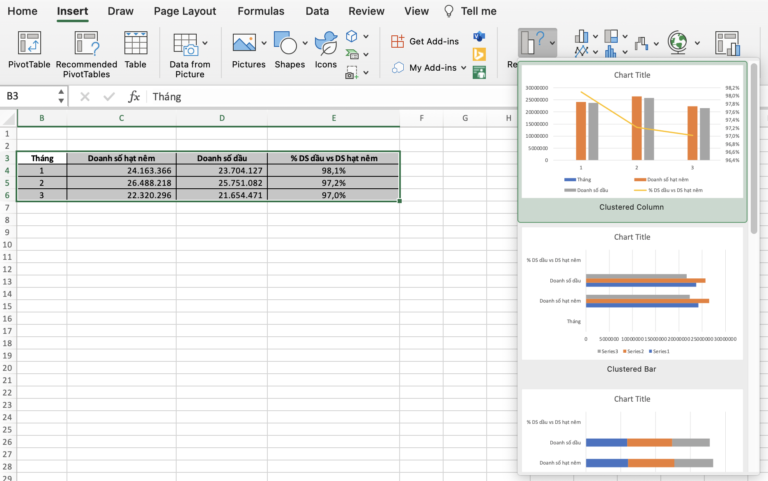Insert a Table from the ribbon
This screenshot has width=768, height=481.
[135, 43]
